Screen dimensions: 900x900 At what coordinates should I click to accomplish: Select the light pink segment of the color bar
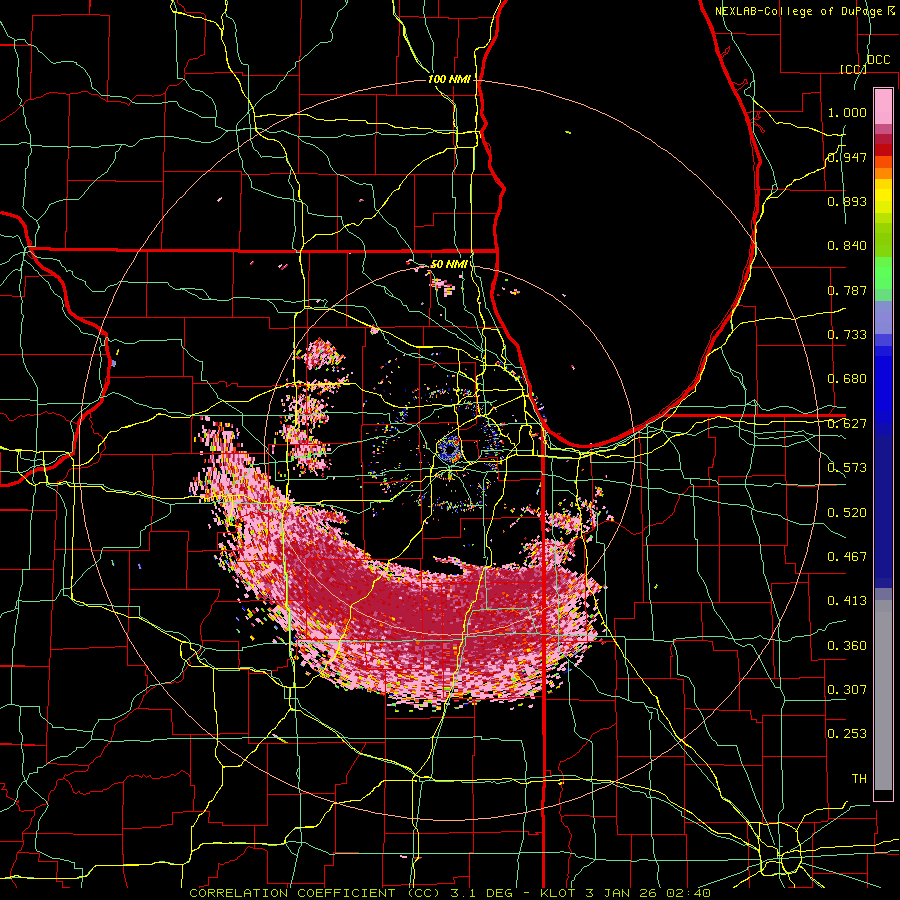click(883, 107)
